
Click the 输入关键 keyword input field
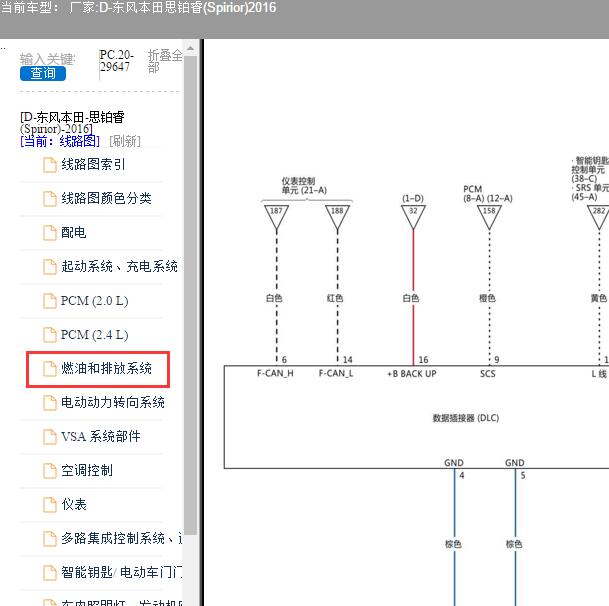pos(47,59)
